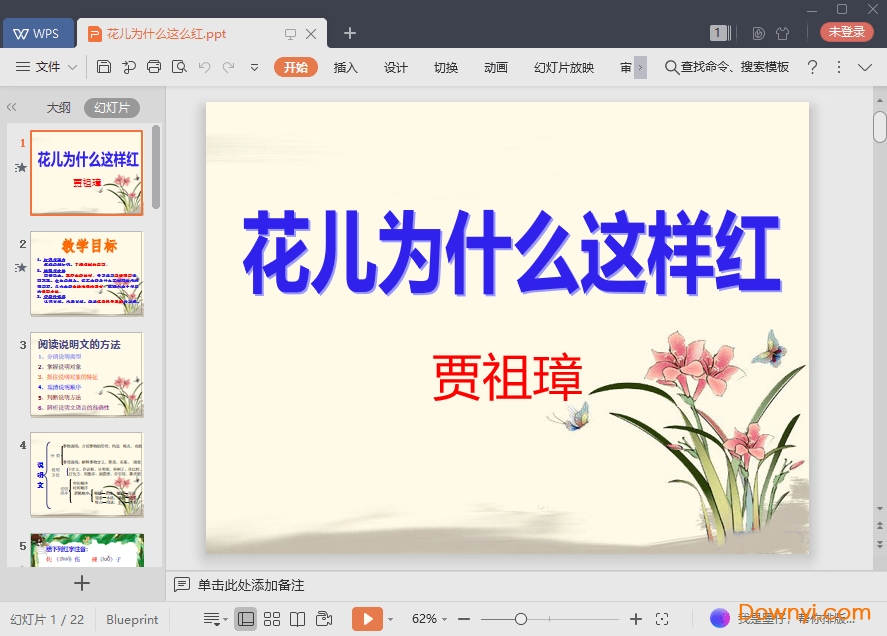Open Print Preview from the quick toolbar
The width and height of the screenshot is (887, 636).
coord(180,67)
